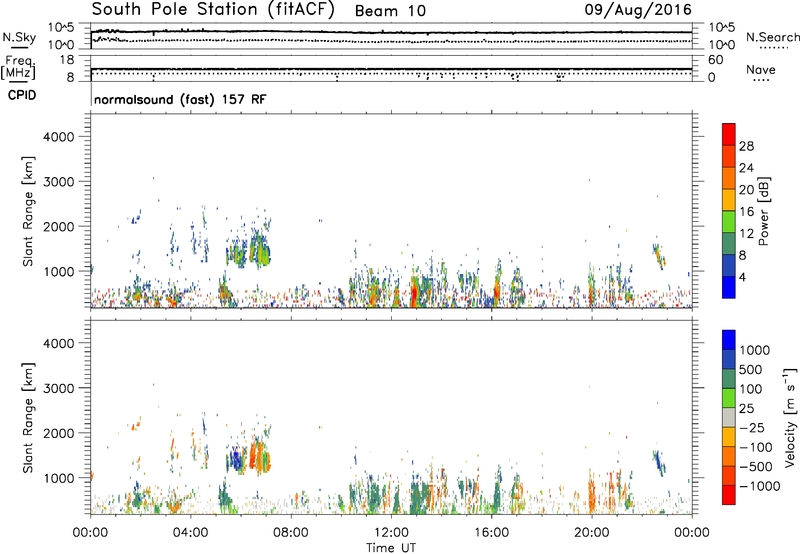The image size is (800, 554).
Task: Click the 'N.Sky' legend label
Action: click(19, 37)
